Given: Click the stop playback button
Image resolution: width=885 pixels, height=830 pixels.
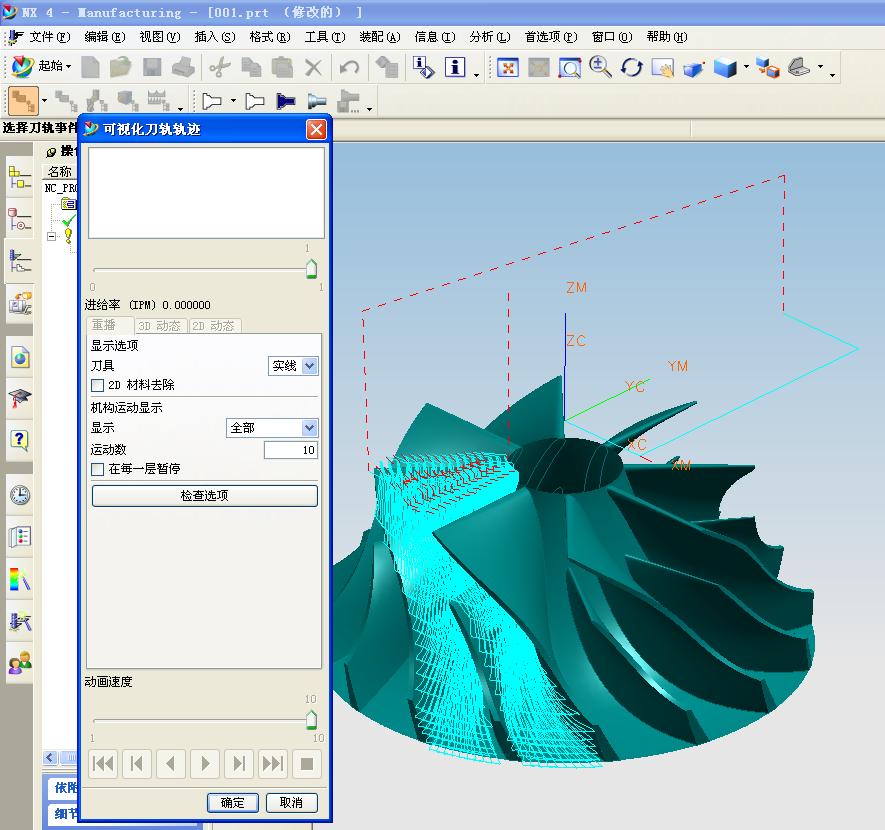Looking at the screenshot, I should pos(307,764).
